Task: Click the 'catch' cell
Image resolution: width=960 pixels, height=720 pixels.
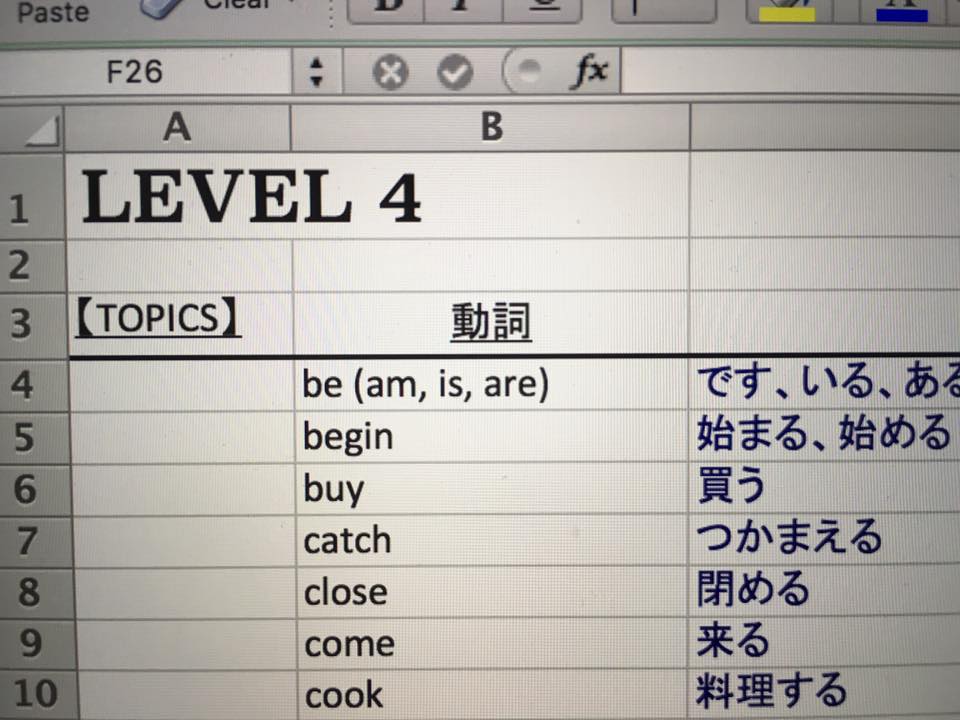Action: [x=492, y=541]
